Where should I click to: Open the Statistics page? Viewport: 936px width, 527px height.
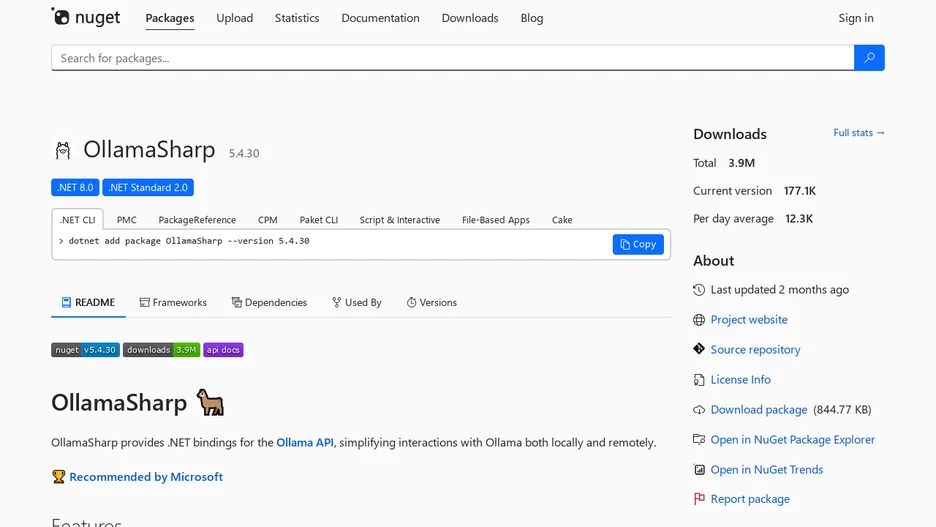point(297,18)
